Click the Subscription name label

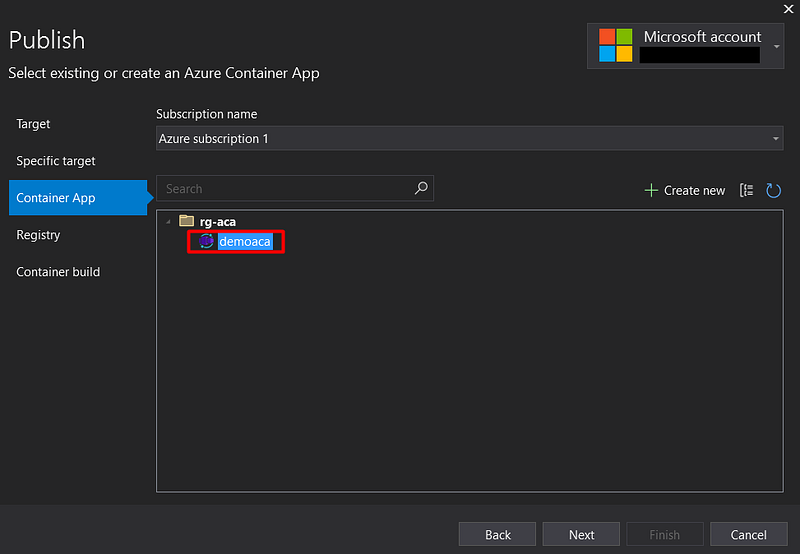(x=207, y=114)
